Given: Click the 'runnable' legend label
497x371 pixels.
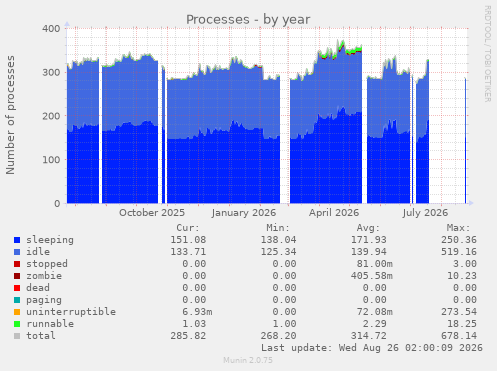Looking at the screenshot, I should tap(50, 324).
